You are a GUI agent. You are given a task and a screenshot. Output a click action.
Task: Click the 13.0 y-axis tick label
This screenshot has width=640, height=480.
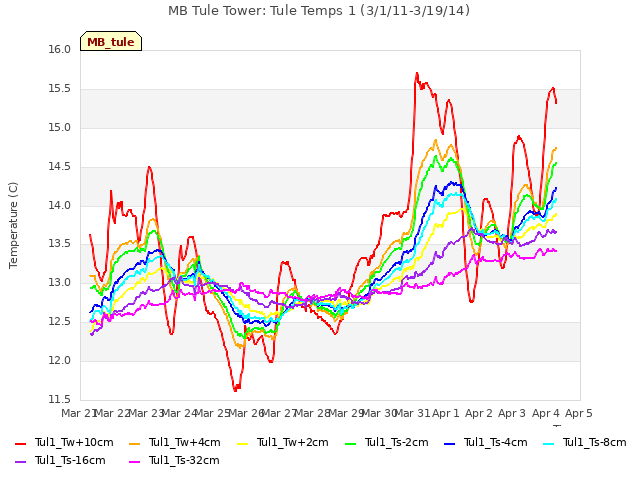point(60,283)
